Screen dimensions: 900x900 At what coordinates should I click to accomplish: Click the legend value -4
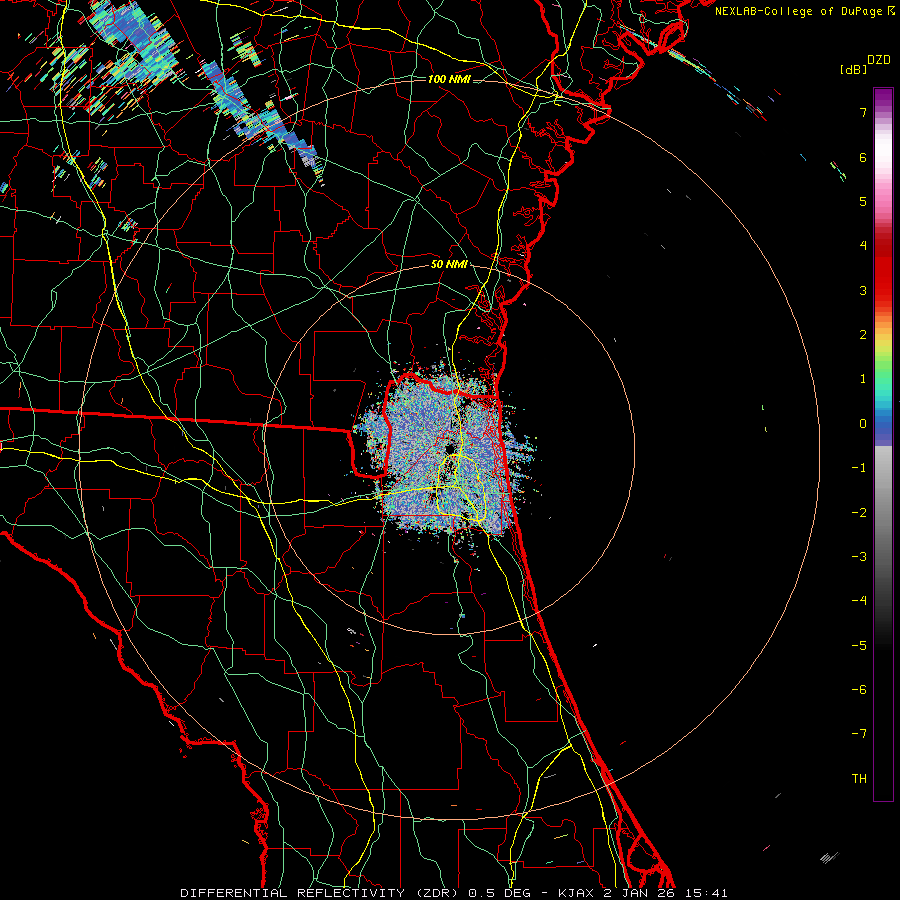(859, 600)
